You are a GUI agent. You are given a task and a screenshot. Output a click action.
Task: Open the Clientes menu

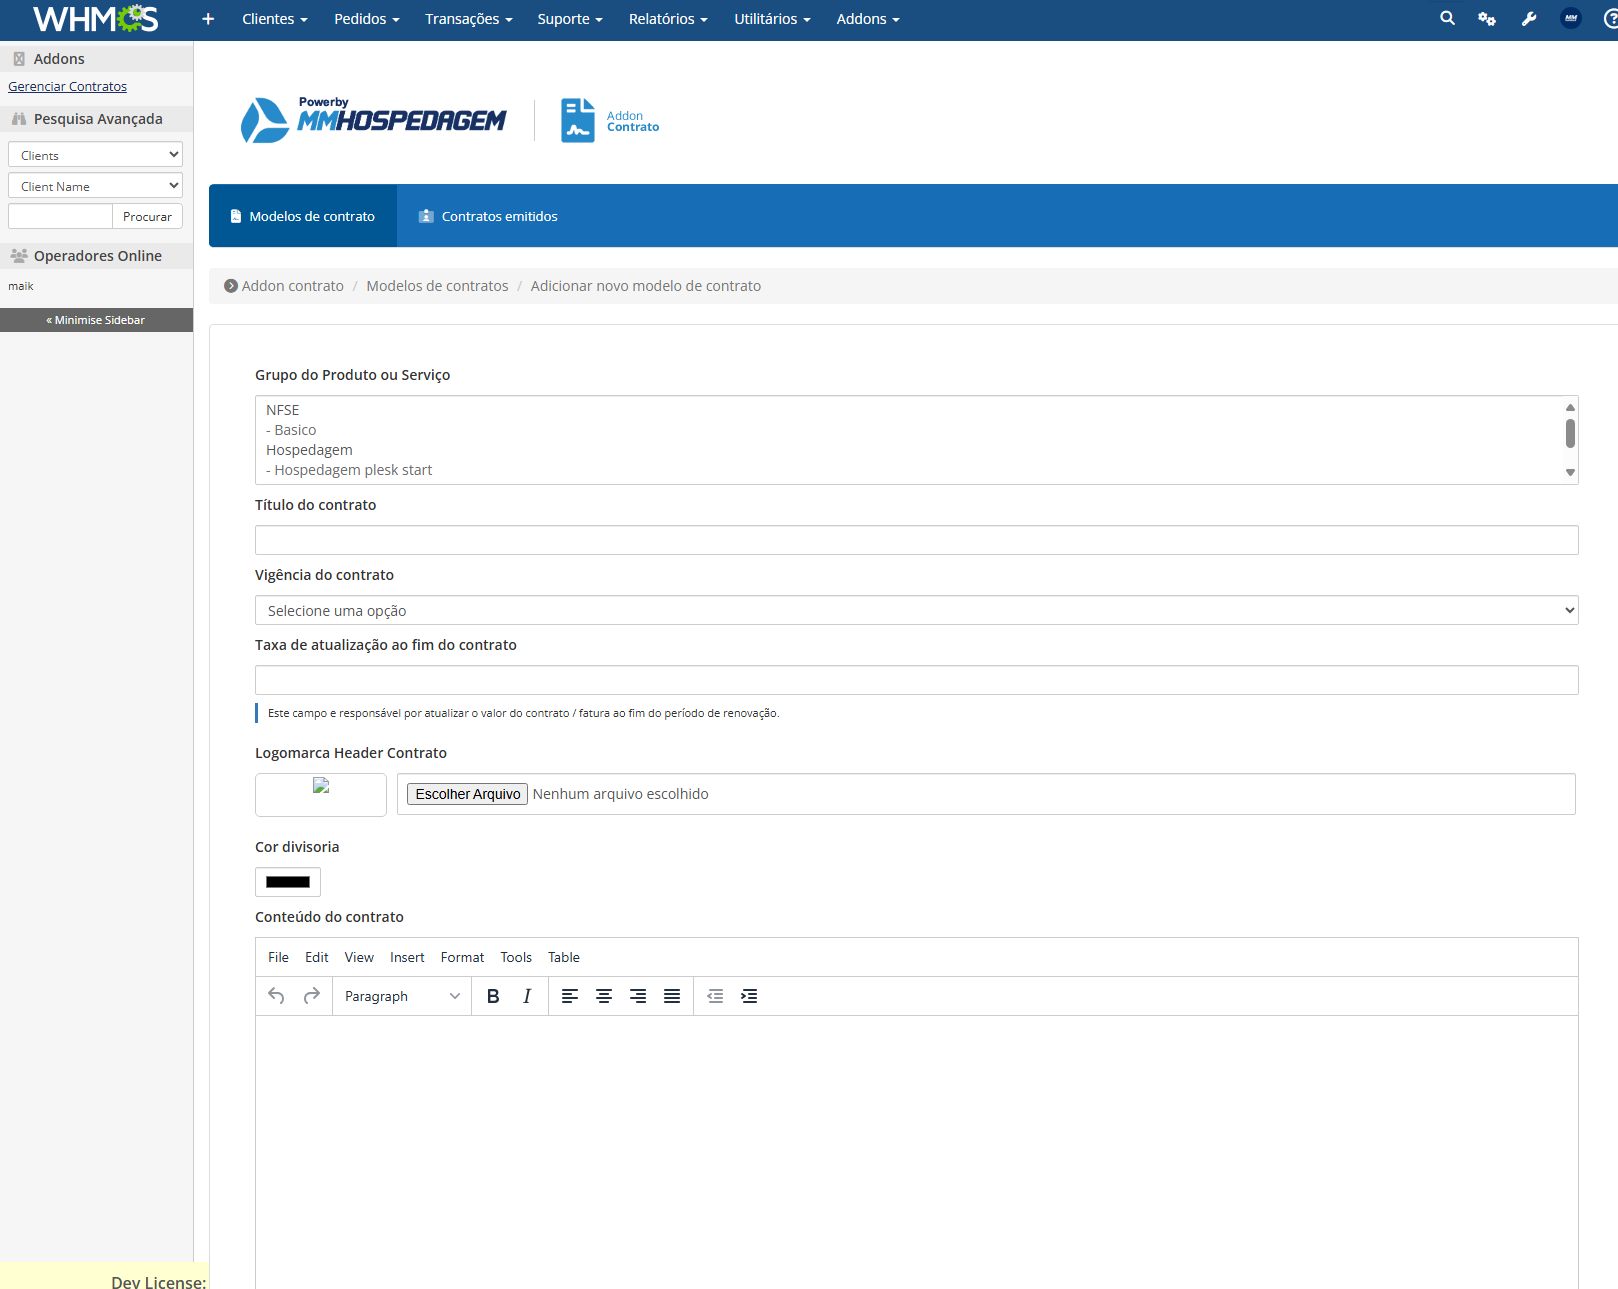(275, 19)
